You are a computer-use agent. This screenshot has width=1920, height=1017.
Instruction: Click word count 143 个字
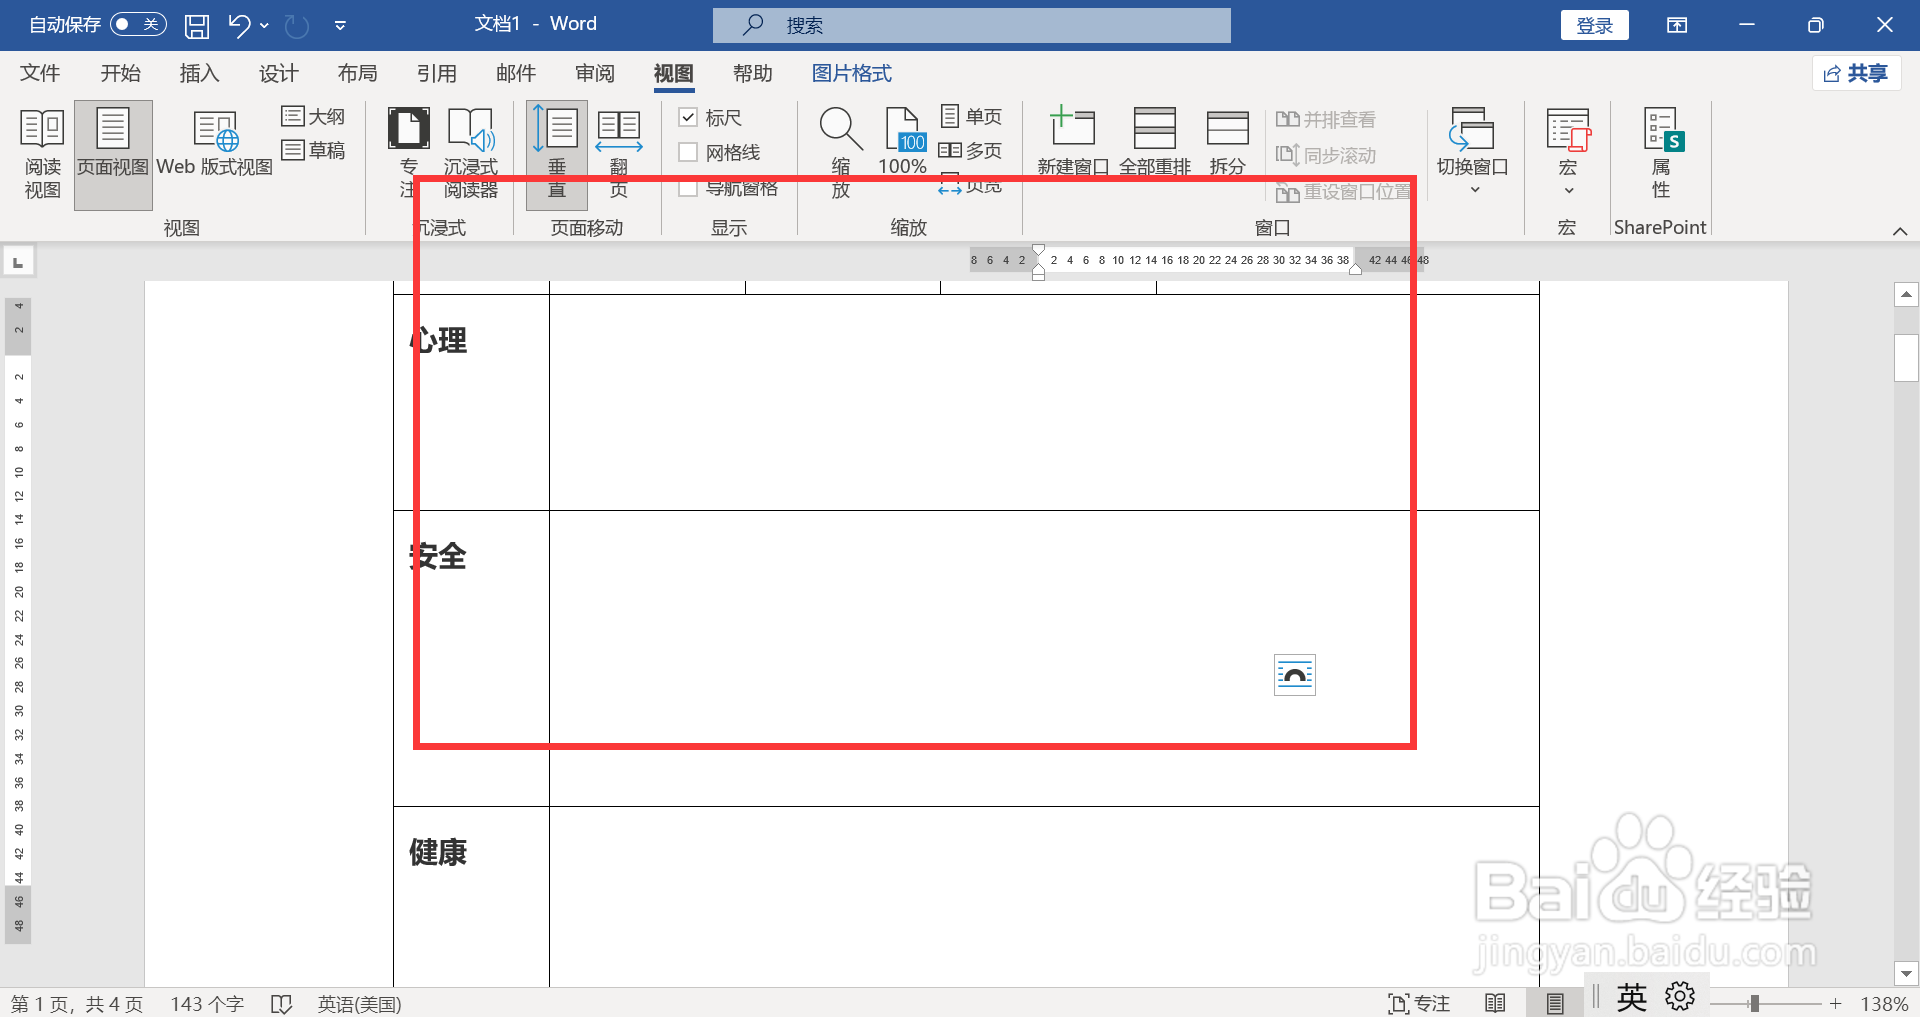click(x=207, y=1003)
